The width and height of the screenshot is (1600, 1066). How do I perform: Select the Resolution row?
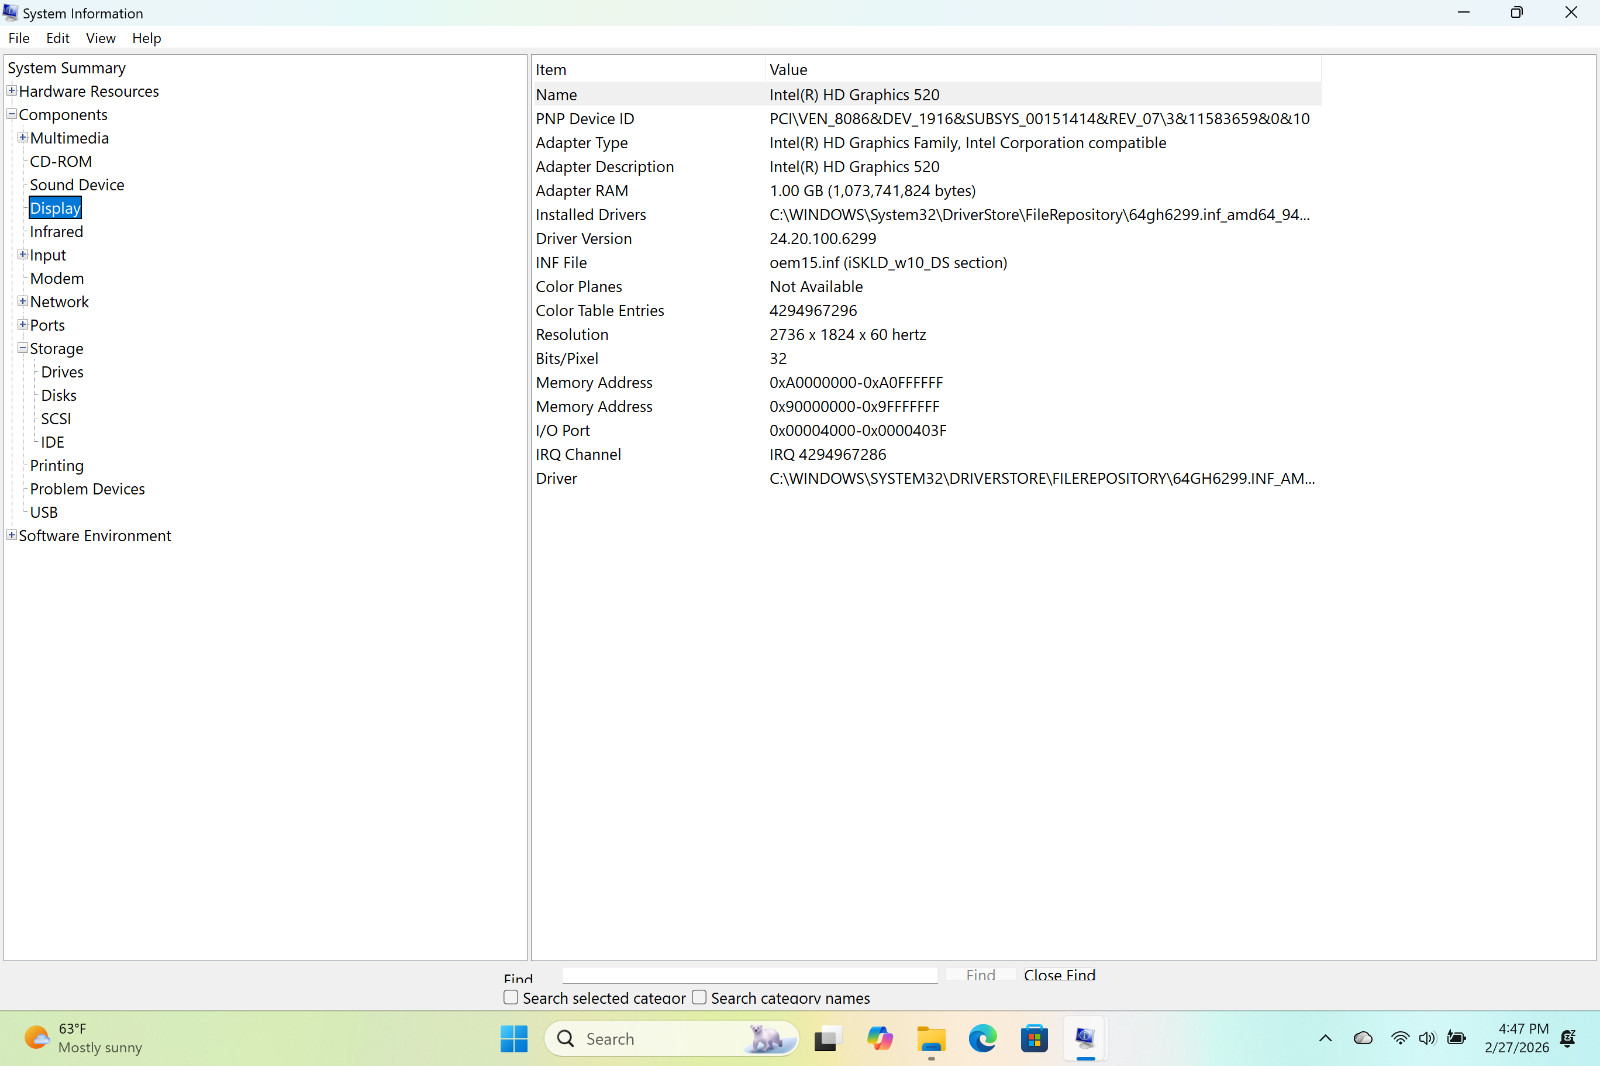927,335
